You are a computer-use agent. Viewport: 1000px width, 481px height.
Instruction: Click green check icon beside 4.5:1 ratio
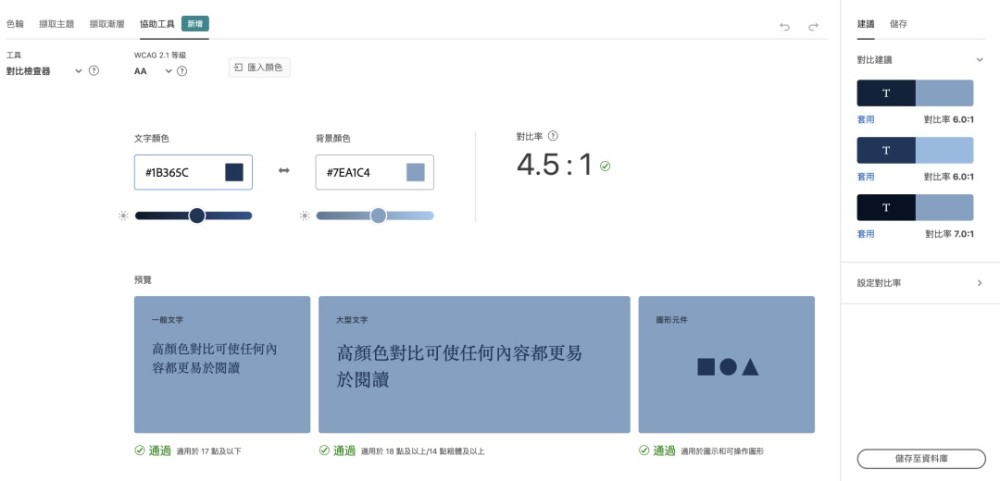coord(605,166)
